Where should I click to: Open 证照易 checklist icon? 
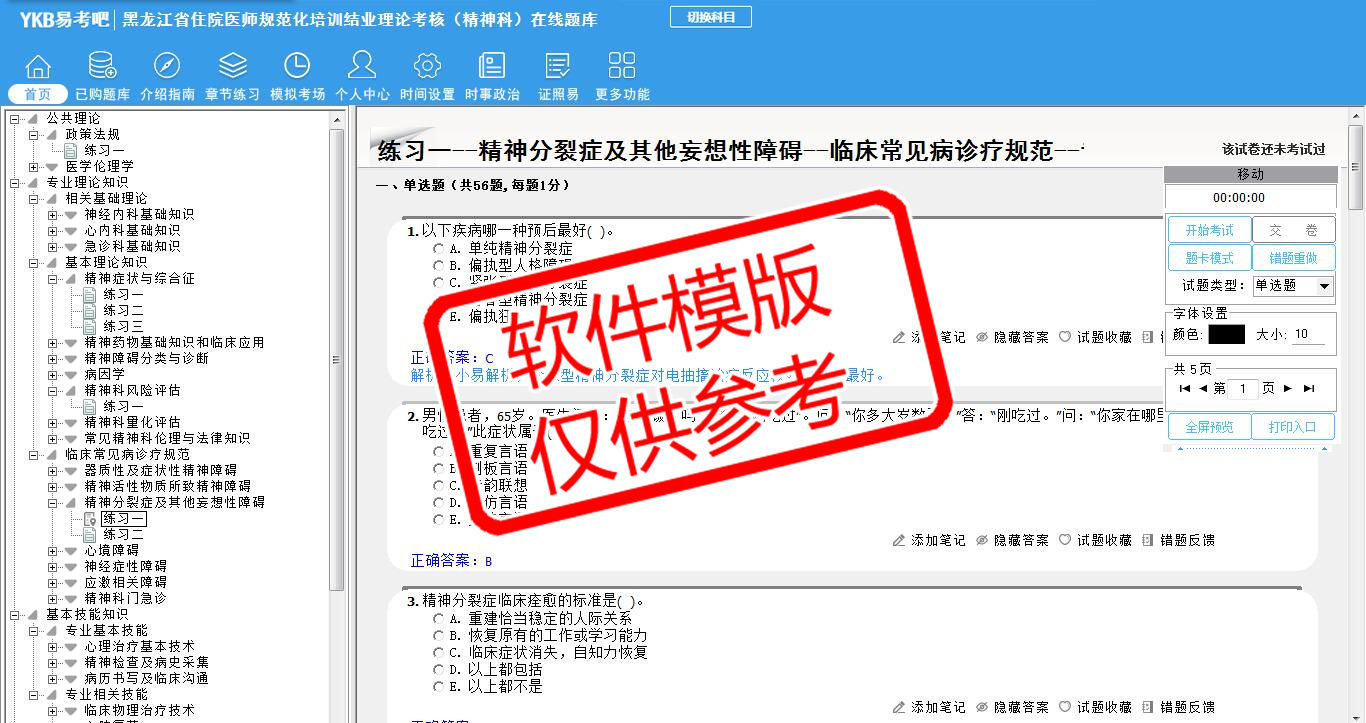[x=558, y=67]
